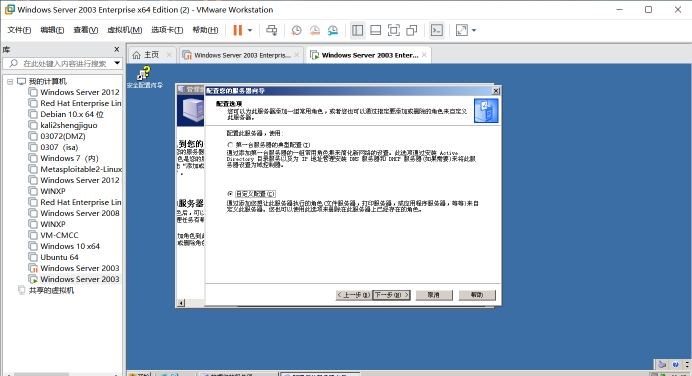
Task: Close the active Windows Server 2003 tab
Action: (x=424, y=55)
